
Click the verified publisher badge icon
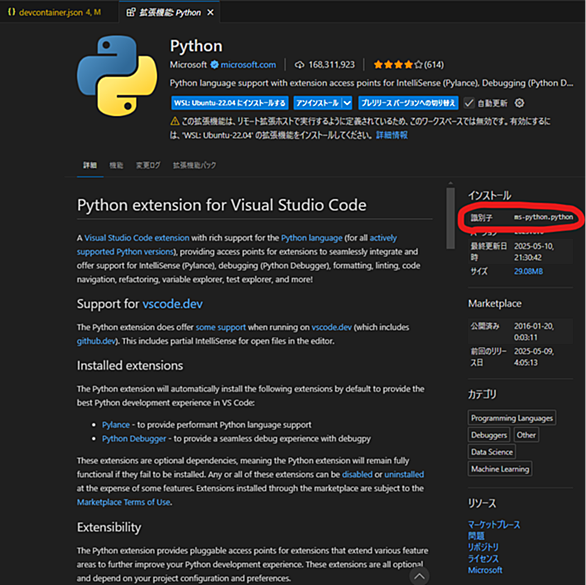pos(214,65)
